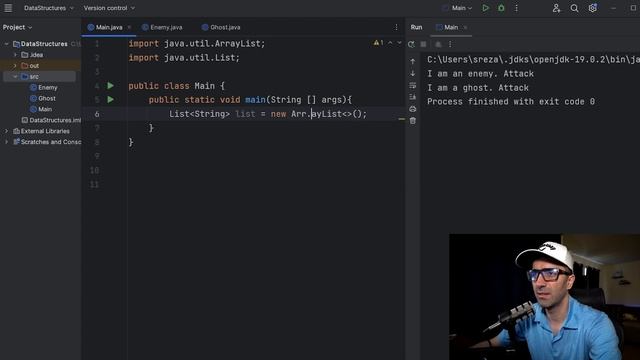Image resolution: width=640 pixels, height=360 pixels.
Task: Switch to the Ghost.java editor tab
Action: (221, 27)
